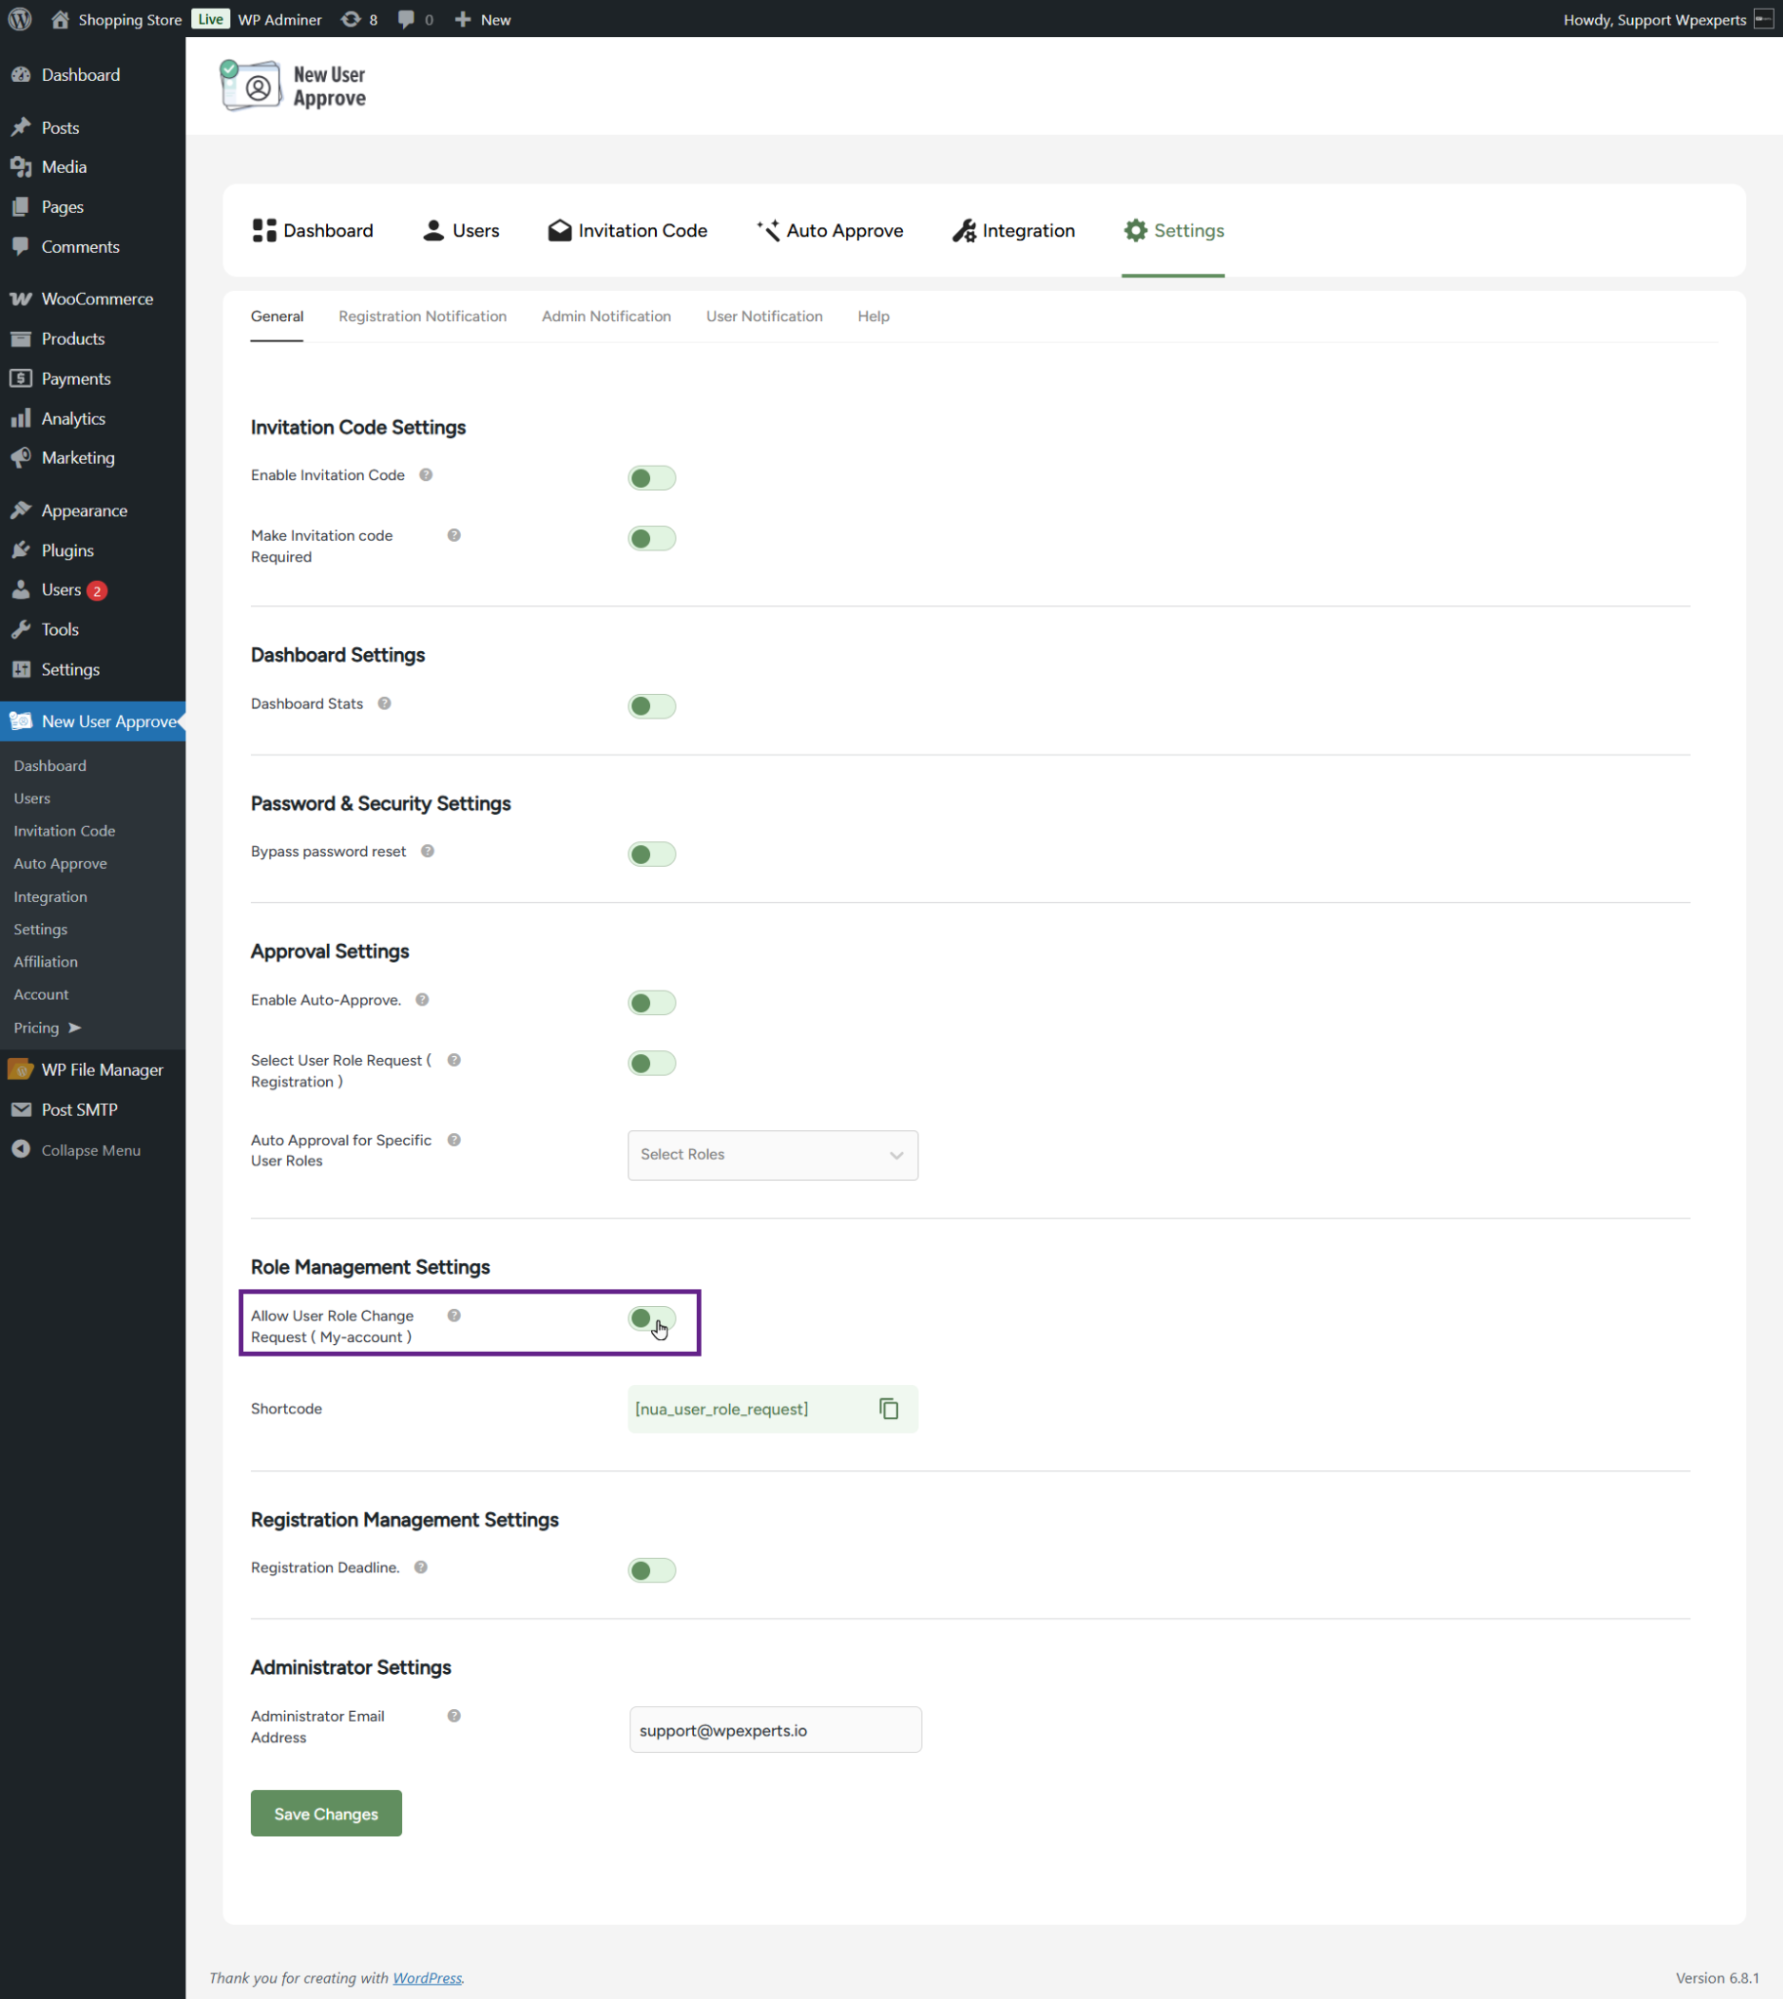Click the WordPress logo in admin bar
Image resolution: width=1784 pixels, height=1999 pixels.
[x=20, y=19]
